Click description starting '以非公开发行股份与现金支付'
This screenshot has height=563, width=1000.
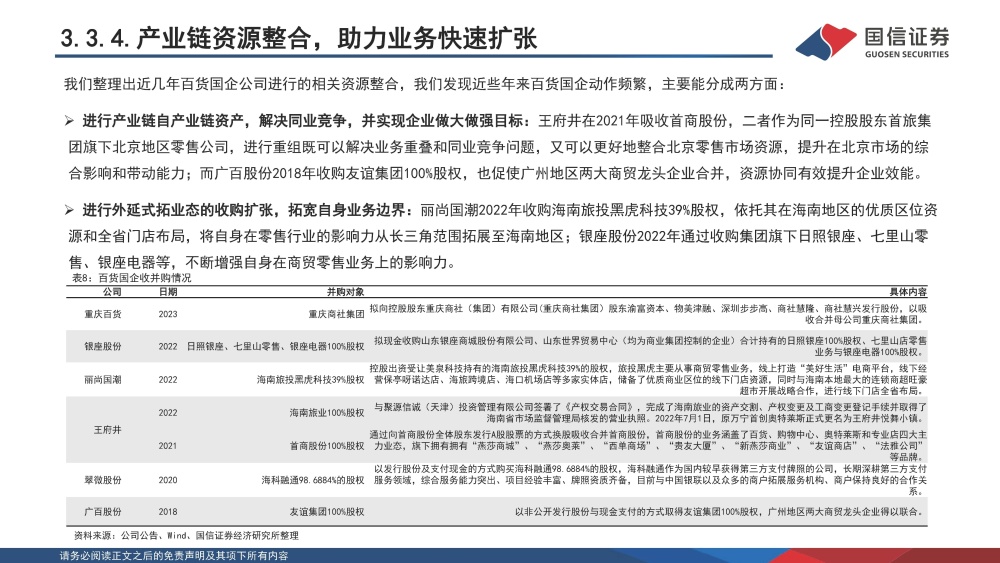(x=721, y=511)
